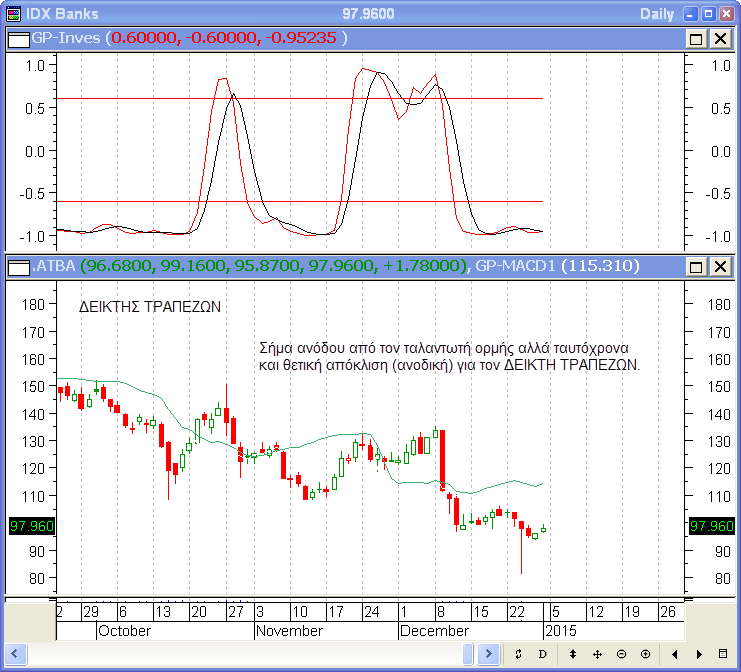Click the 97.9600 value in title bar
This screenshot has height=672, width=741.
click(x=368, y=14)
